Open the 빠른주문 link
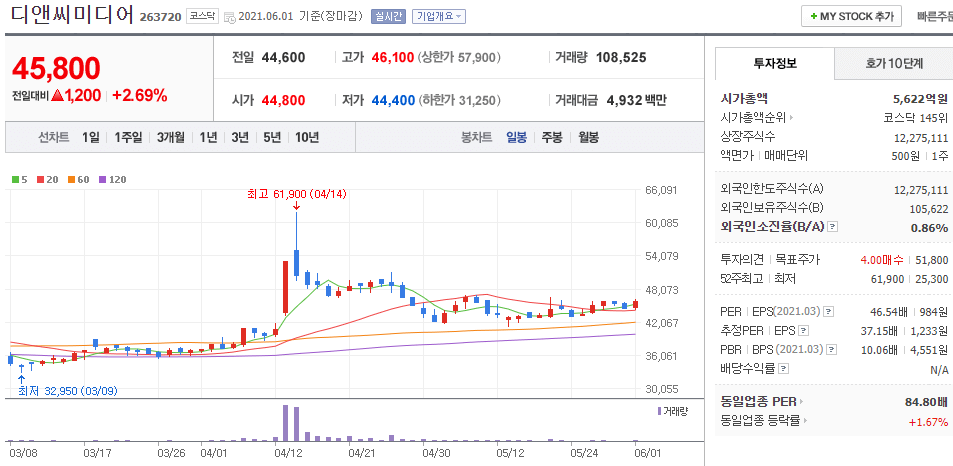This screenshot has width=953, height=466. [x=935, y=16]
